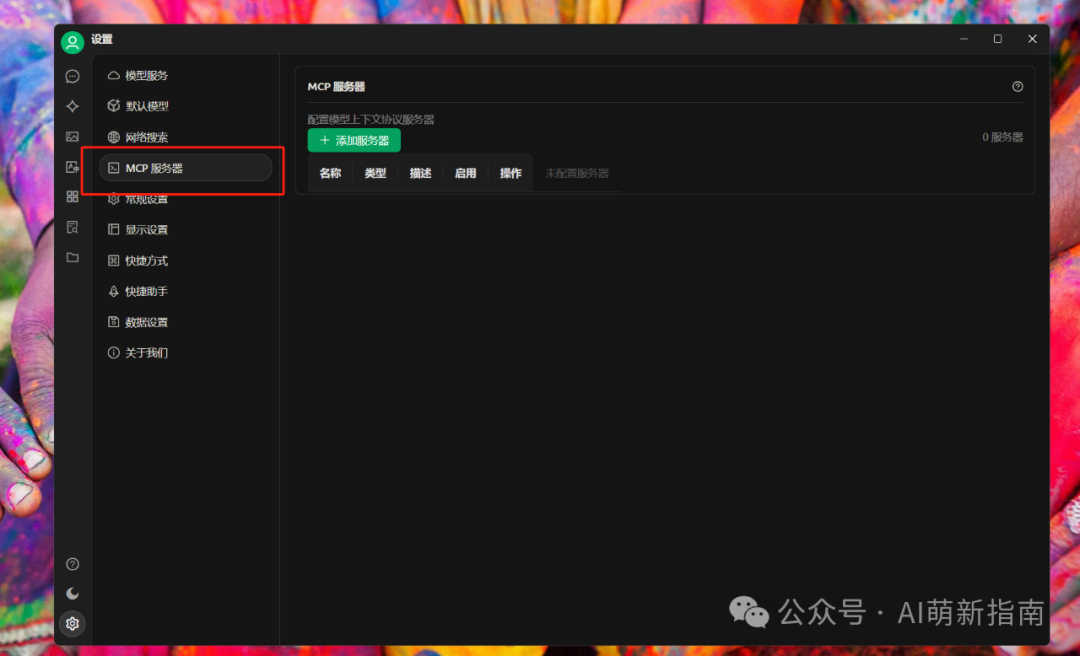This screenshot has height=656, width=1080.
Task: Select 默认模型 in settings sidebar
Action: [x=143, y=106]
